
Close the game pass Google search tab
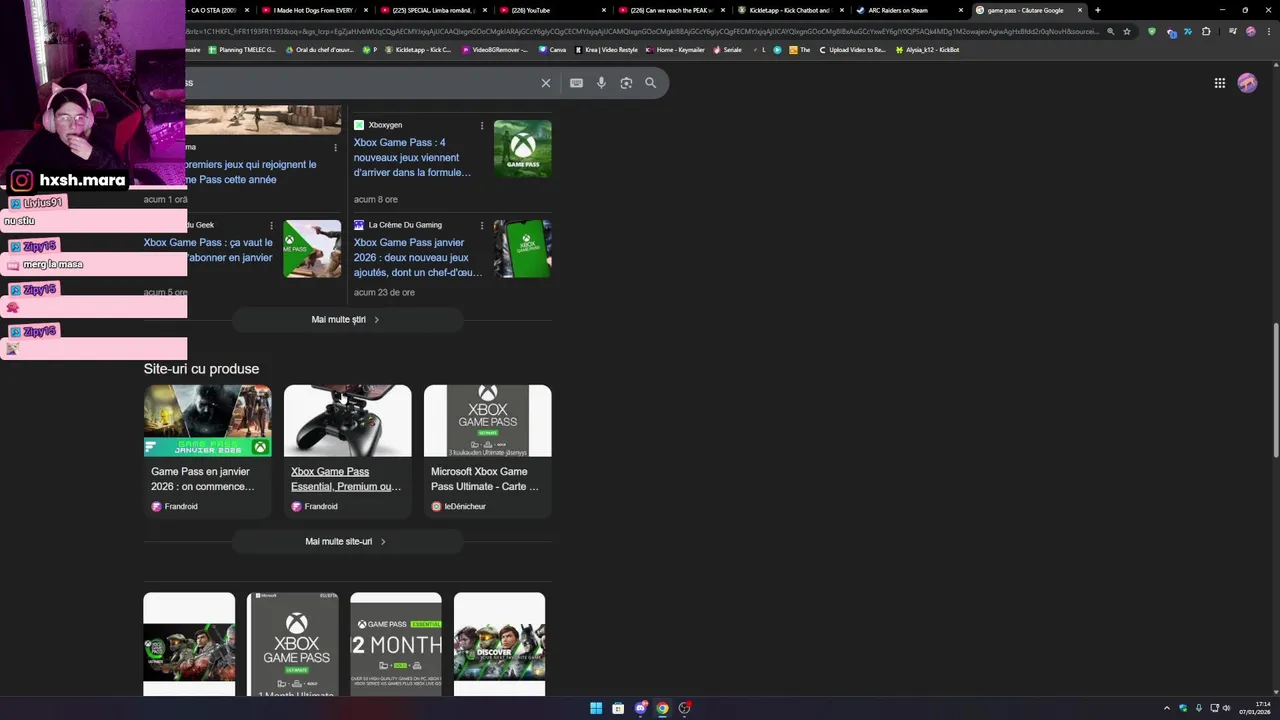1080,10
